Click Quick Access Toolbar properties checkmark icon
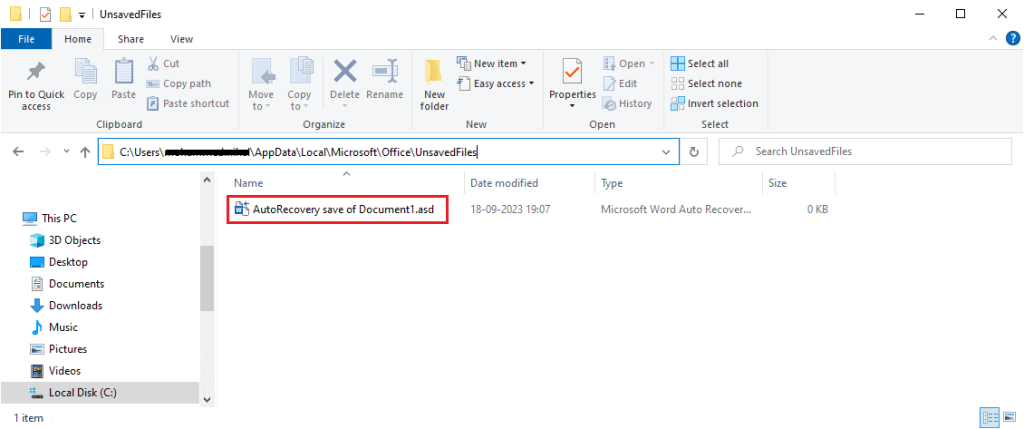 (46, 14)
